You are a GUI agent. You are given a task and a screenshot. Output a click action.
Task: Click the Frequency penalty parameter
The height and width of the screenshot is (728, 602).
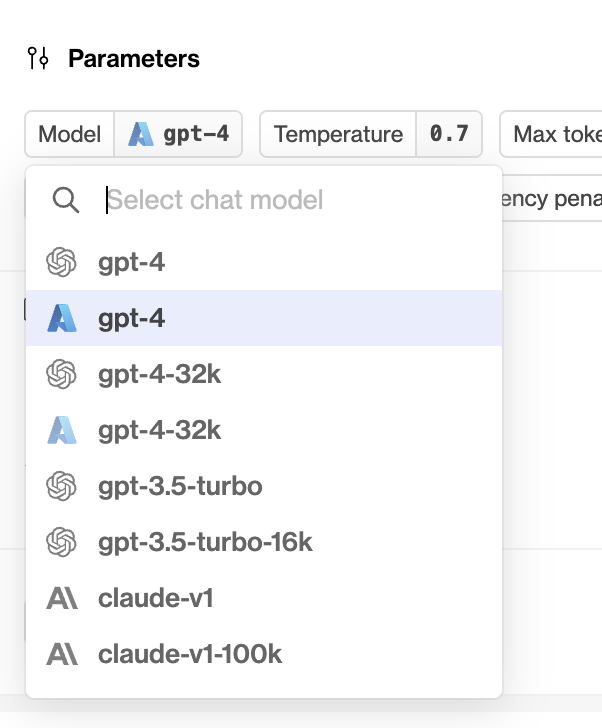pyautogui.click(x=552, y=198)
